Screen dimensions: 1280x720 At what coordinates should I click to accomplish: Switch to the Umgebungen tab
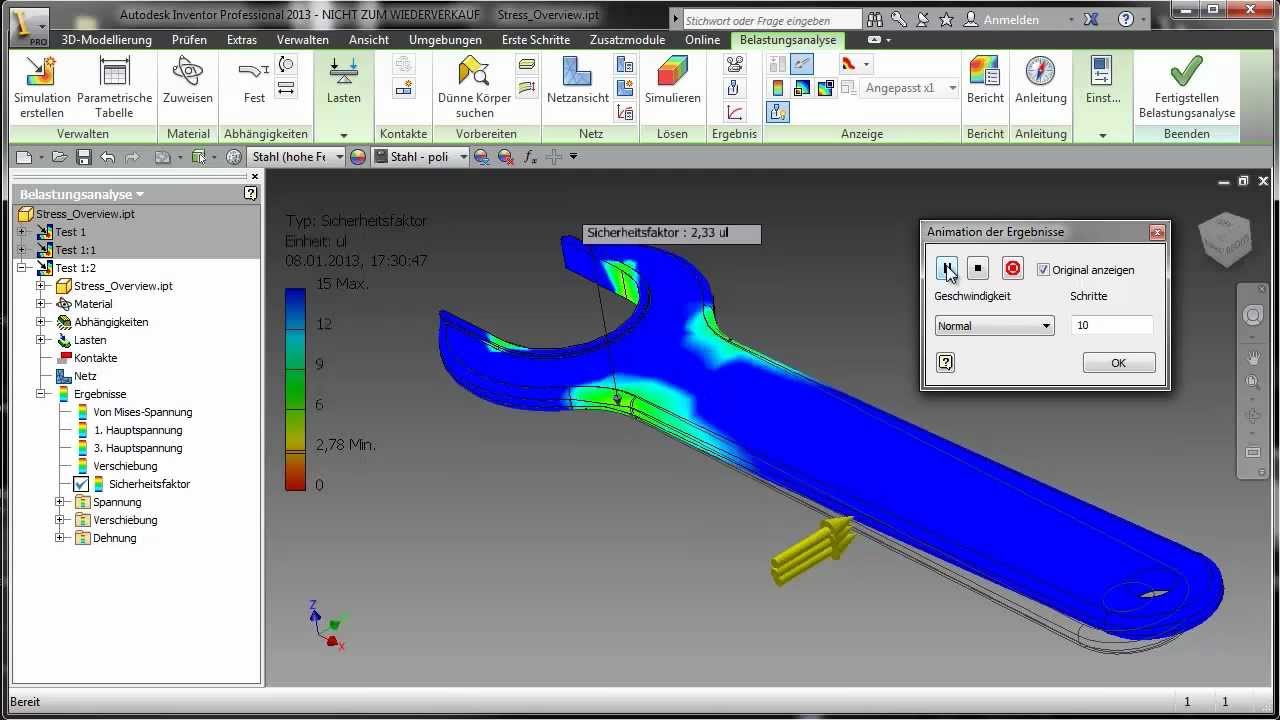tap(445, 40)
